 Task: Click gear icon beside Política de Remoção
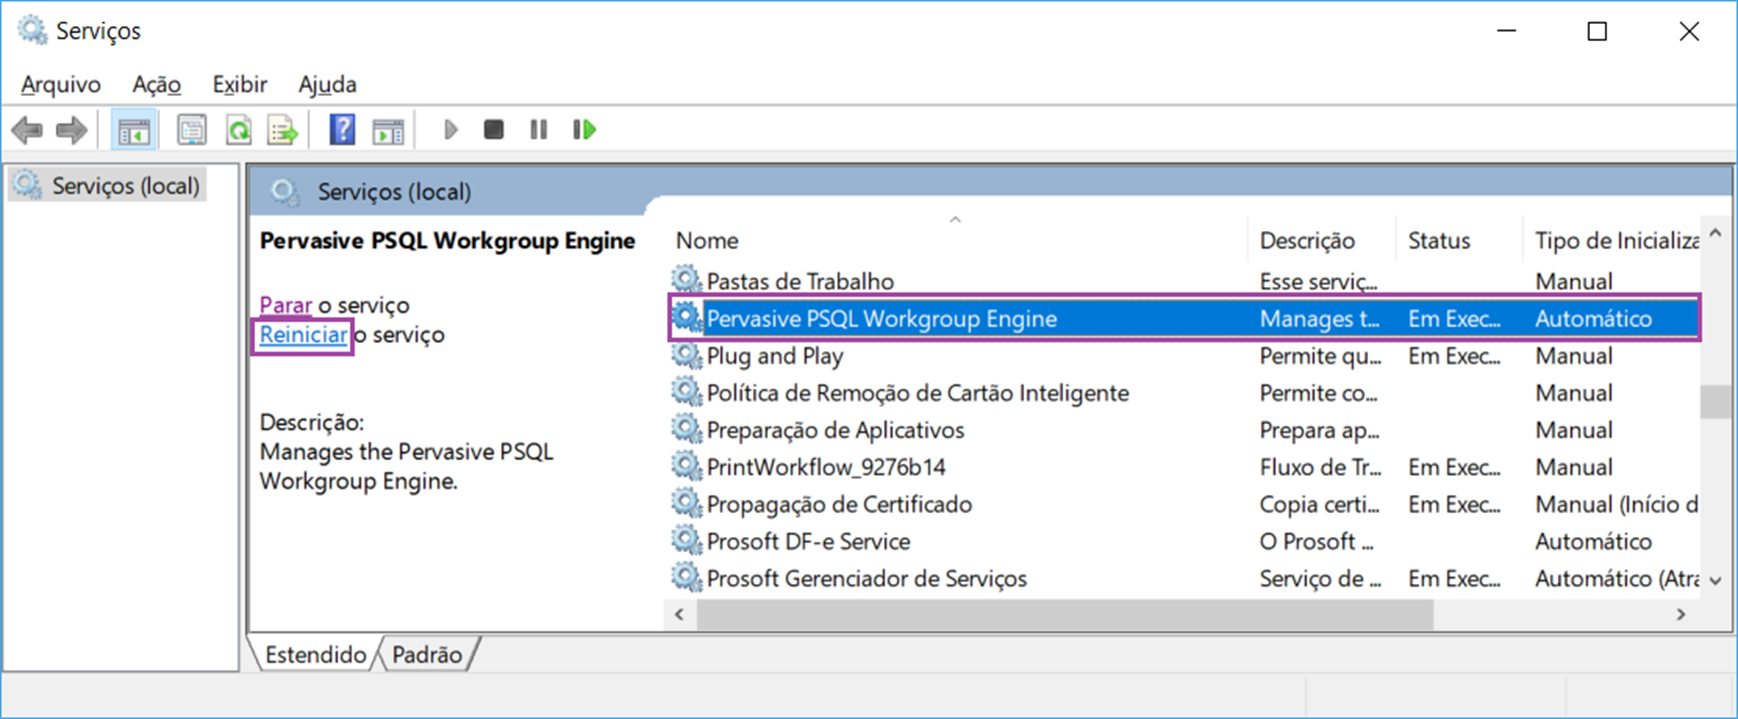(686, 392)
